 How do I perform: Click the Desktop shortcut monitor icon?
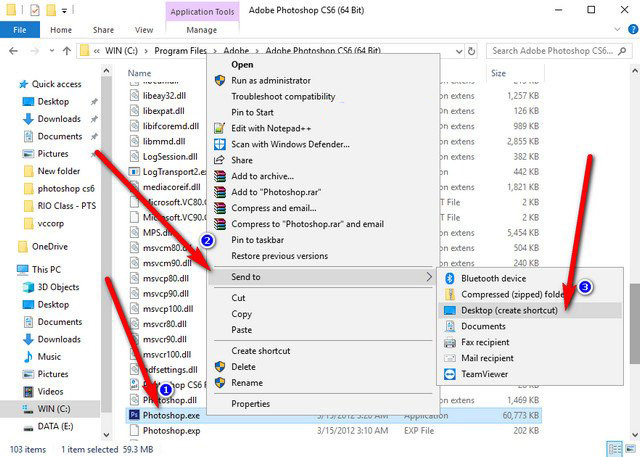pyautogui.click(x=449, y=310)
